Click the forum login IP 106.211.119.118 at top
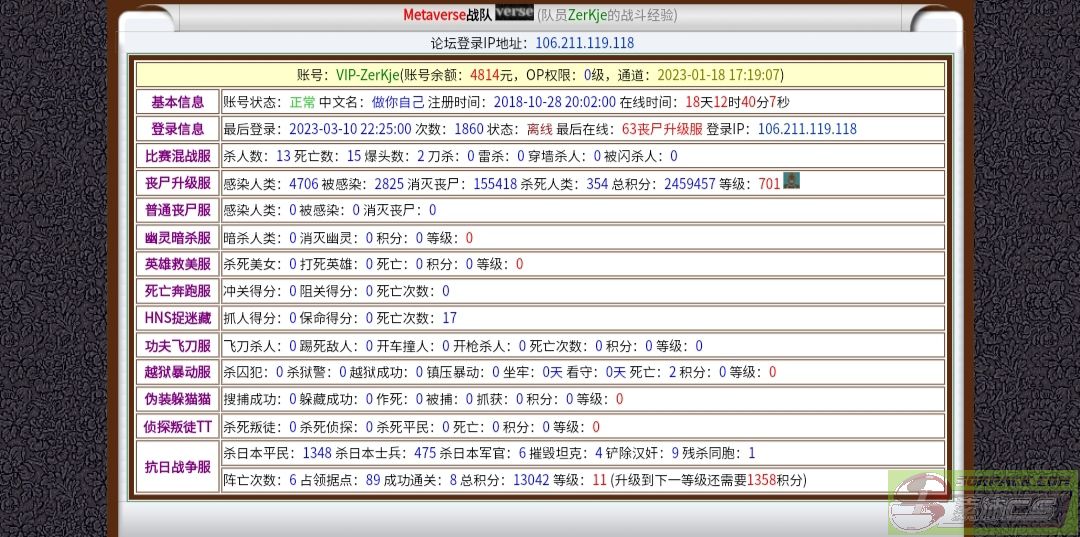This screenshot has height=537, width=1080. [584, 43]
